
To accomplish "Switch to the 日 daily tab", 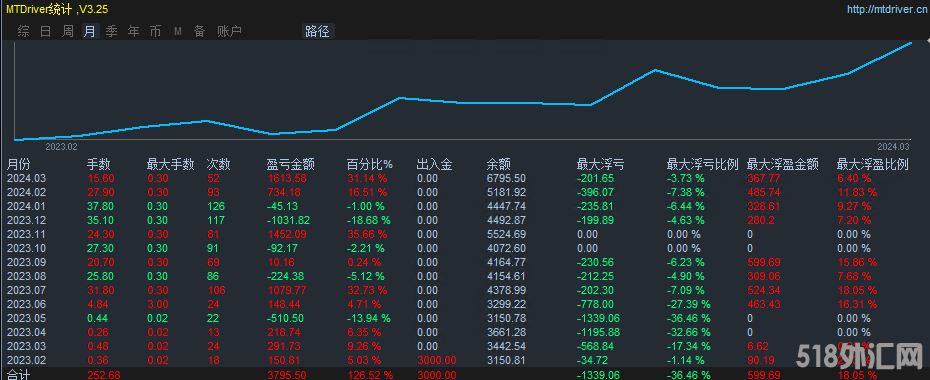I will point(46,31).
